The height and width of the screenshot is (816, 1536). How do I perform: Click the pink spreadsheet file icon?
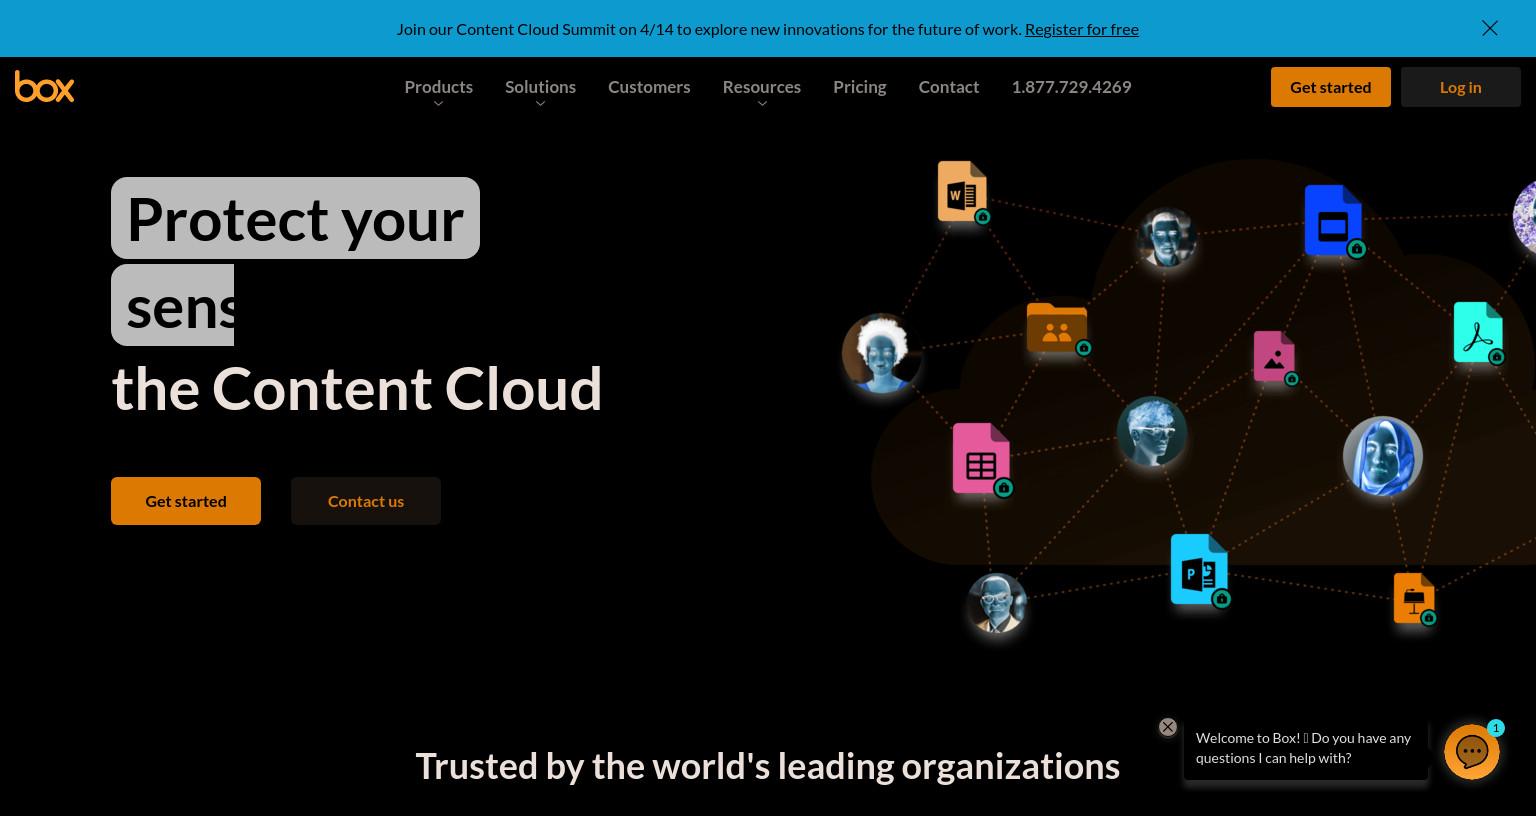click(981, 459)
